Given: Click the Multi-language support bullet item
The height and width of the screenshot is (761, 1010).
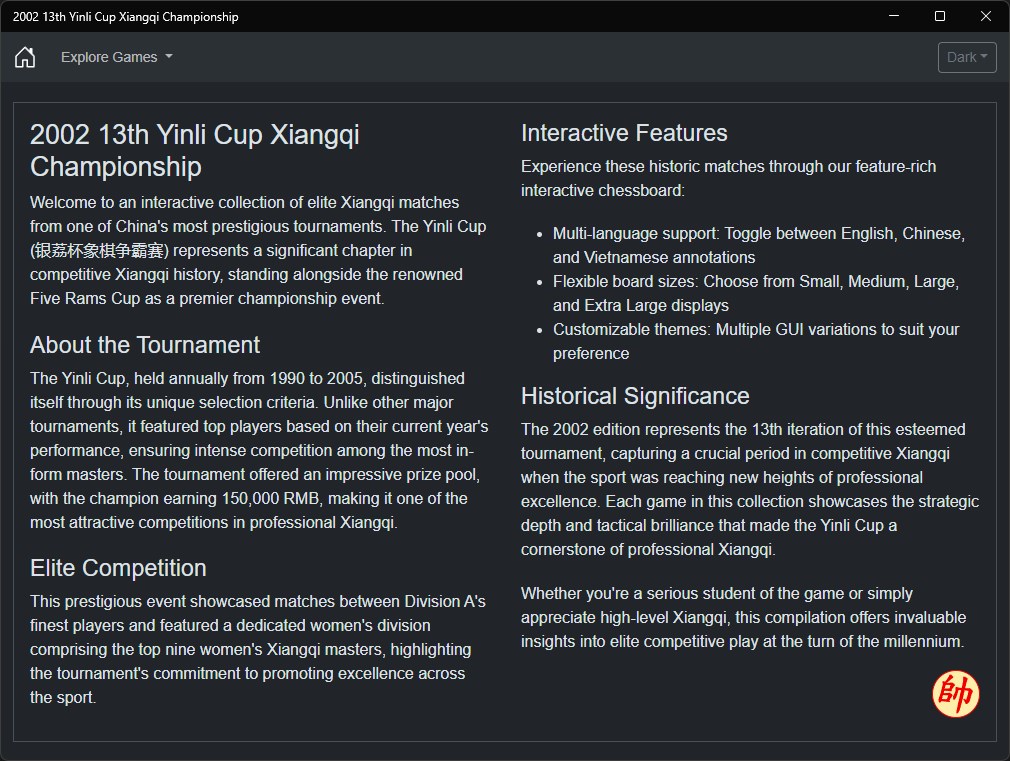Looking at the screenshot, I should coord(759,246).
